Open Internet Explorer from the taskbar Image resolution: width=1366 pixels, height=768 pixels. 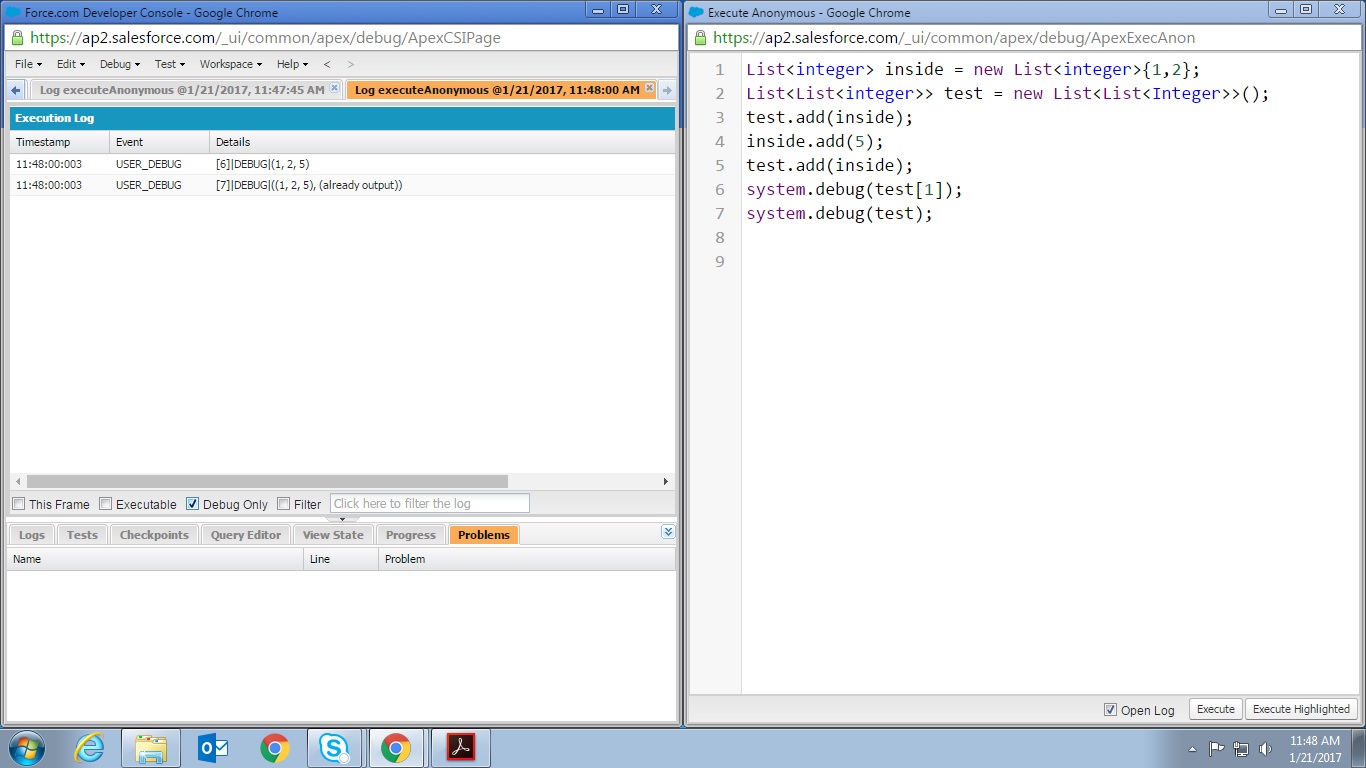[x=89, y=748]
